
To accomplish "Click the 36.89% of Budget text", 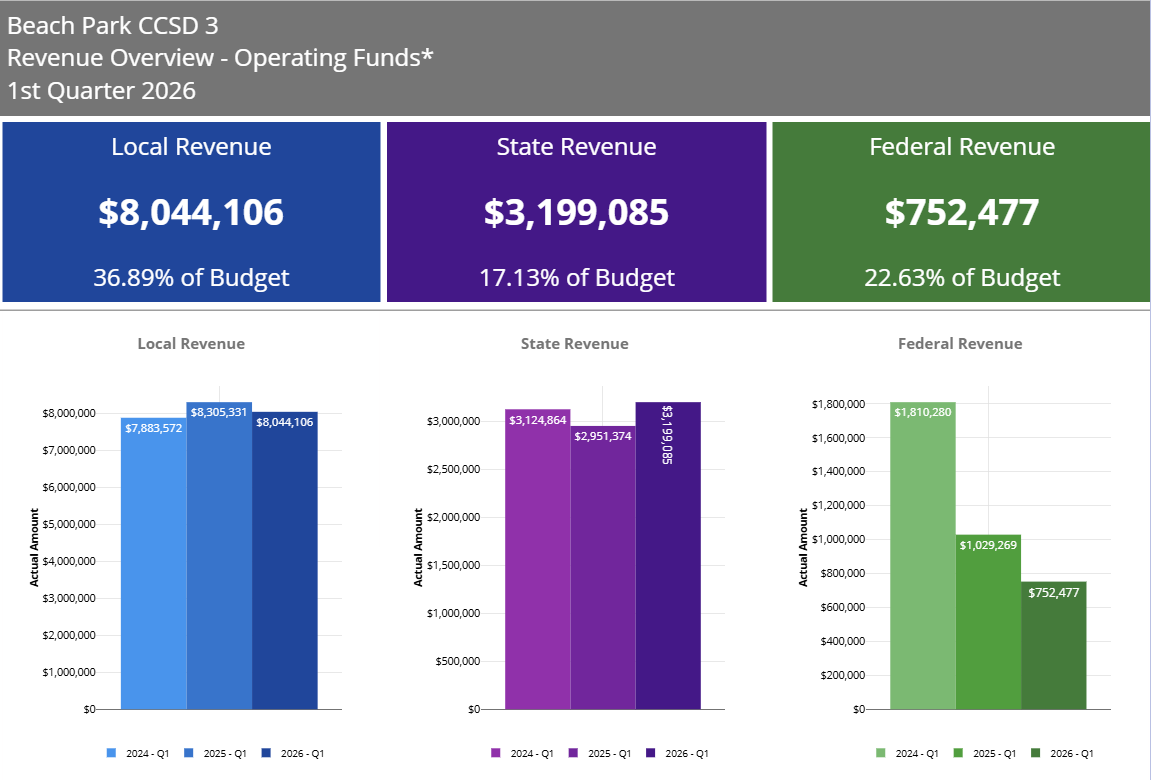I will (x=192, y=278).
